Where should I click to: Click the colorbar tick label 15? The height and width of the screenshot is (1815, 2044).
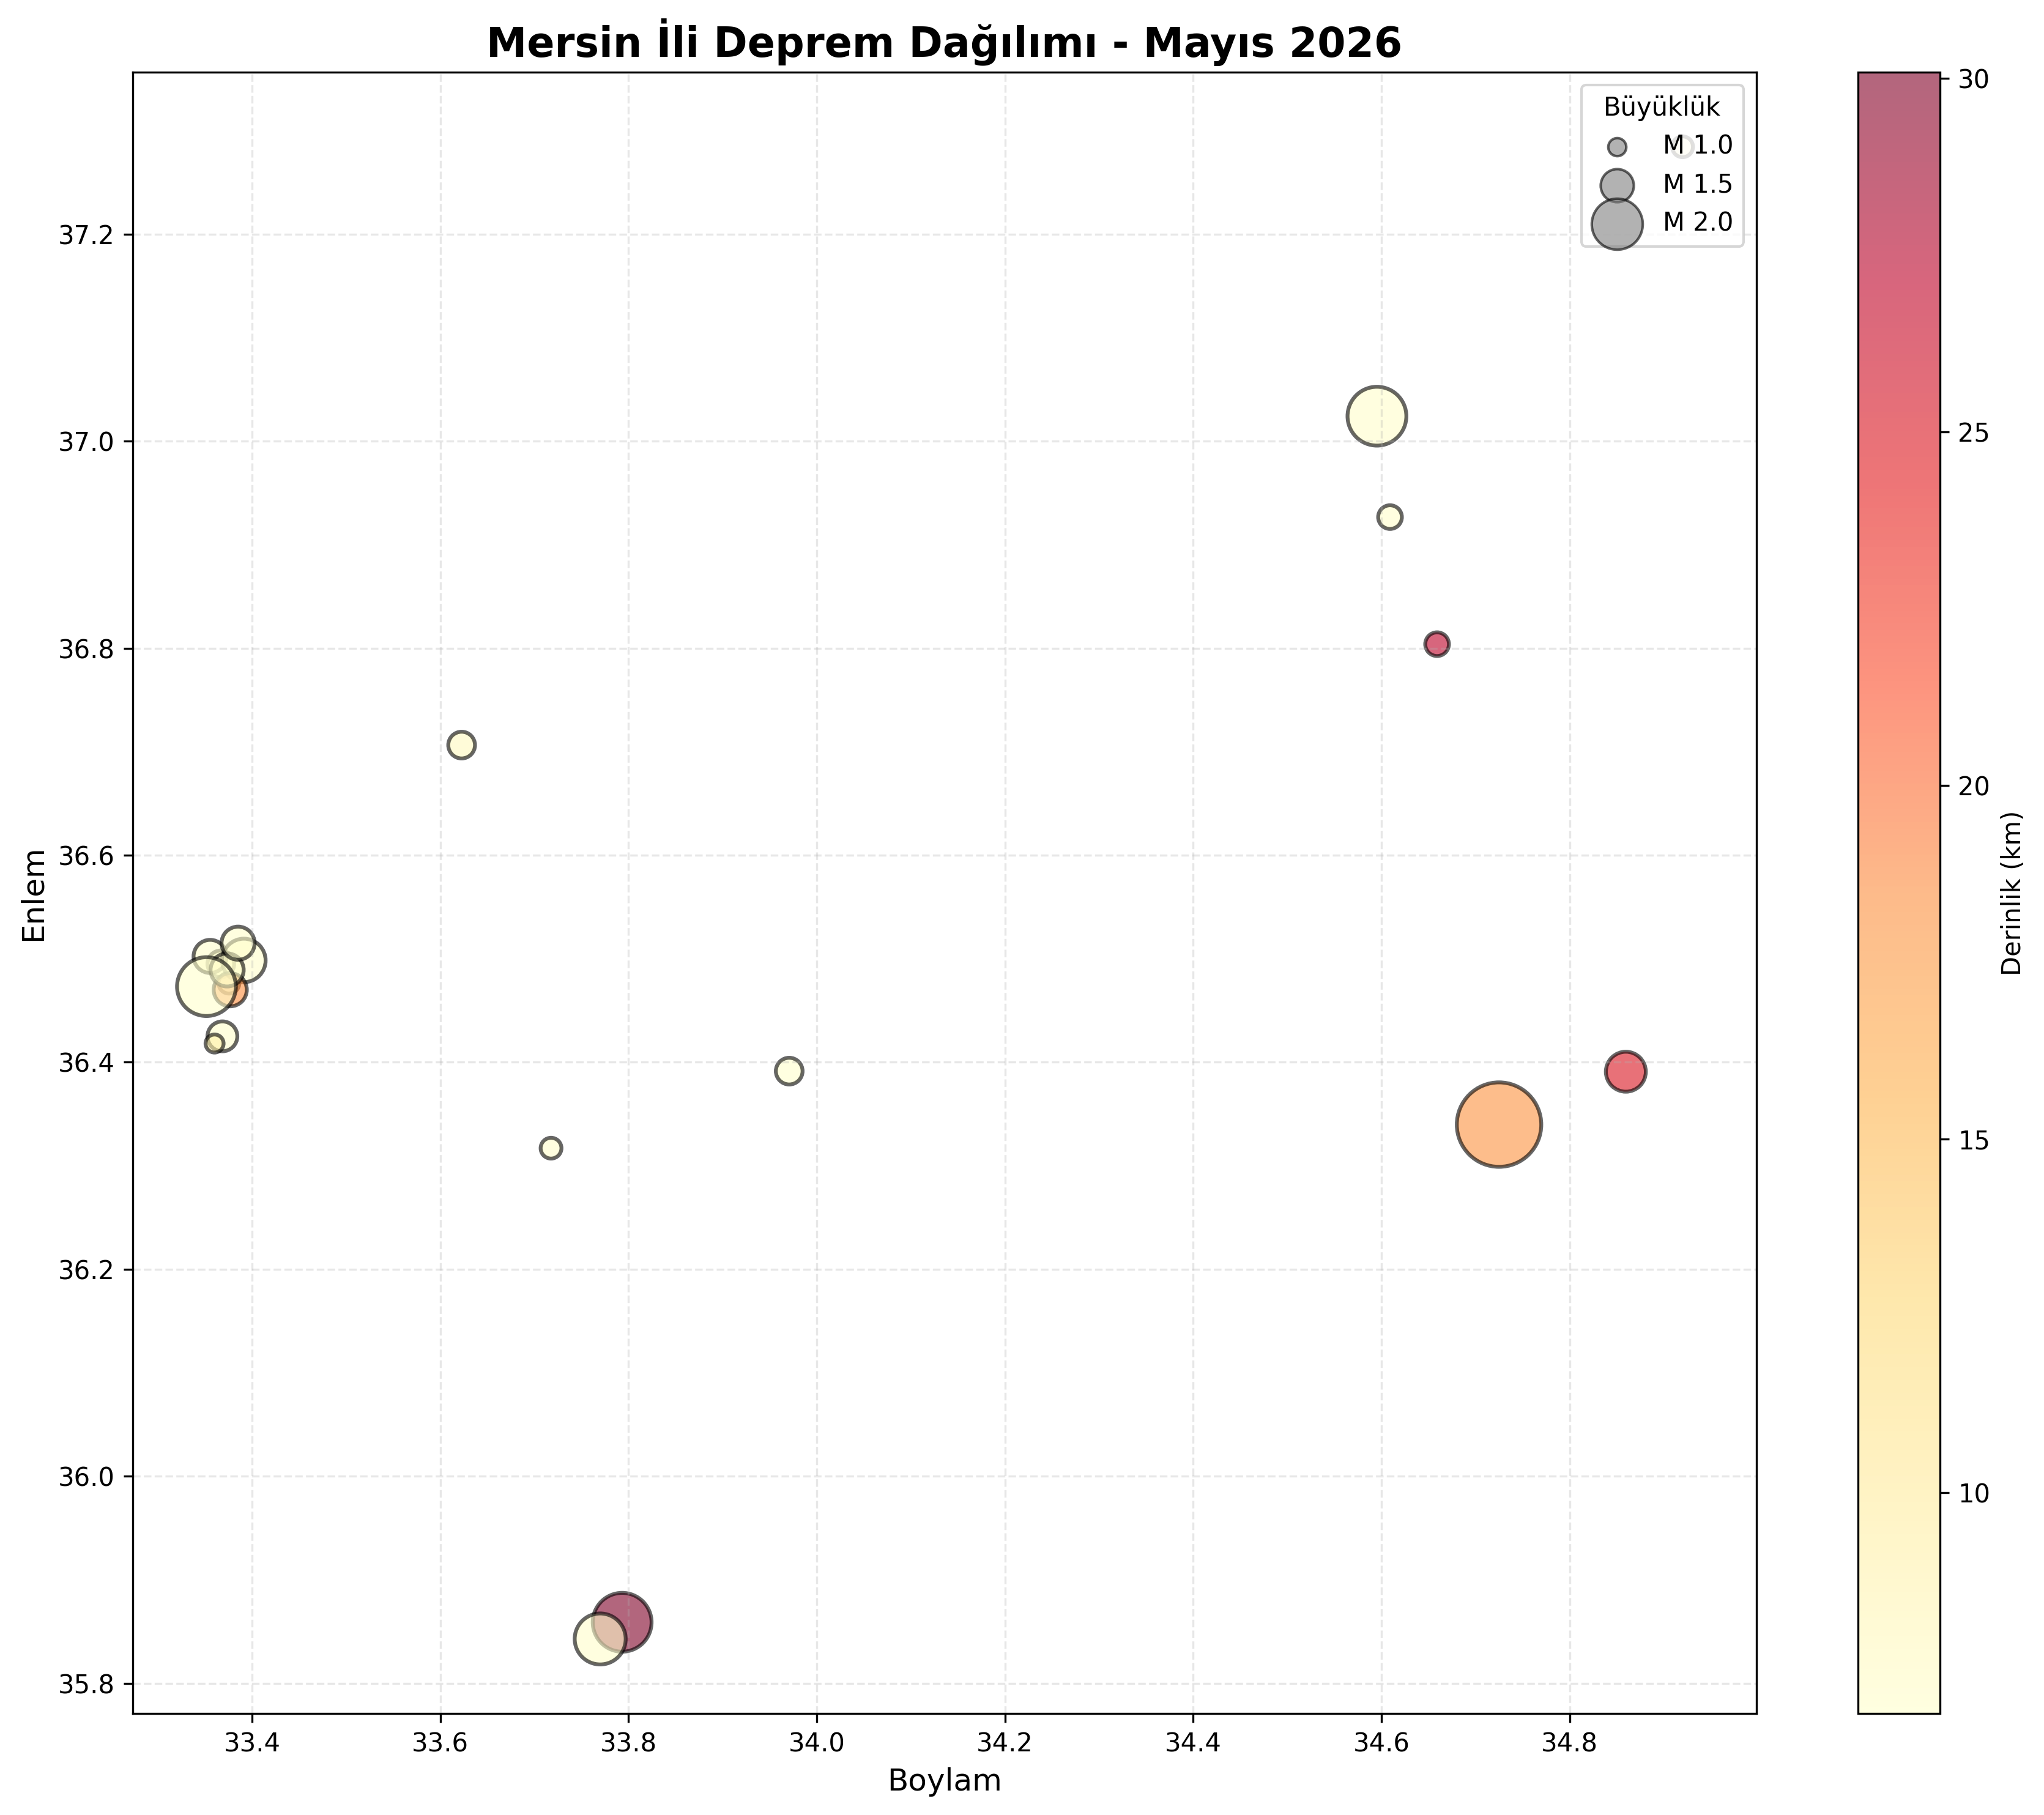(1975, 1140)
